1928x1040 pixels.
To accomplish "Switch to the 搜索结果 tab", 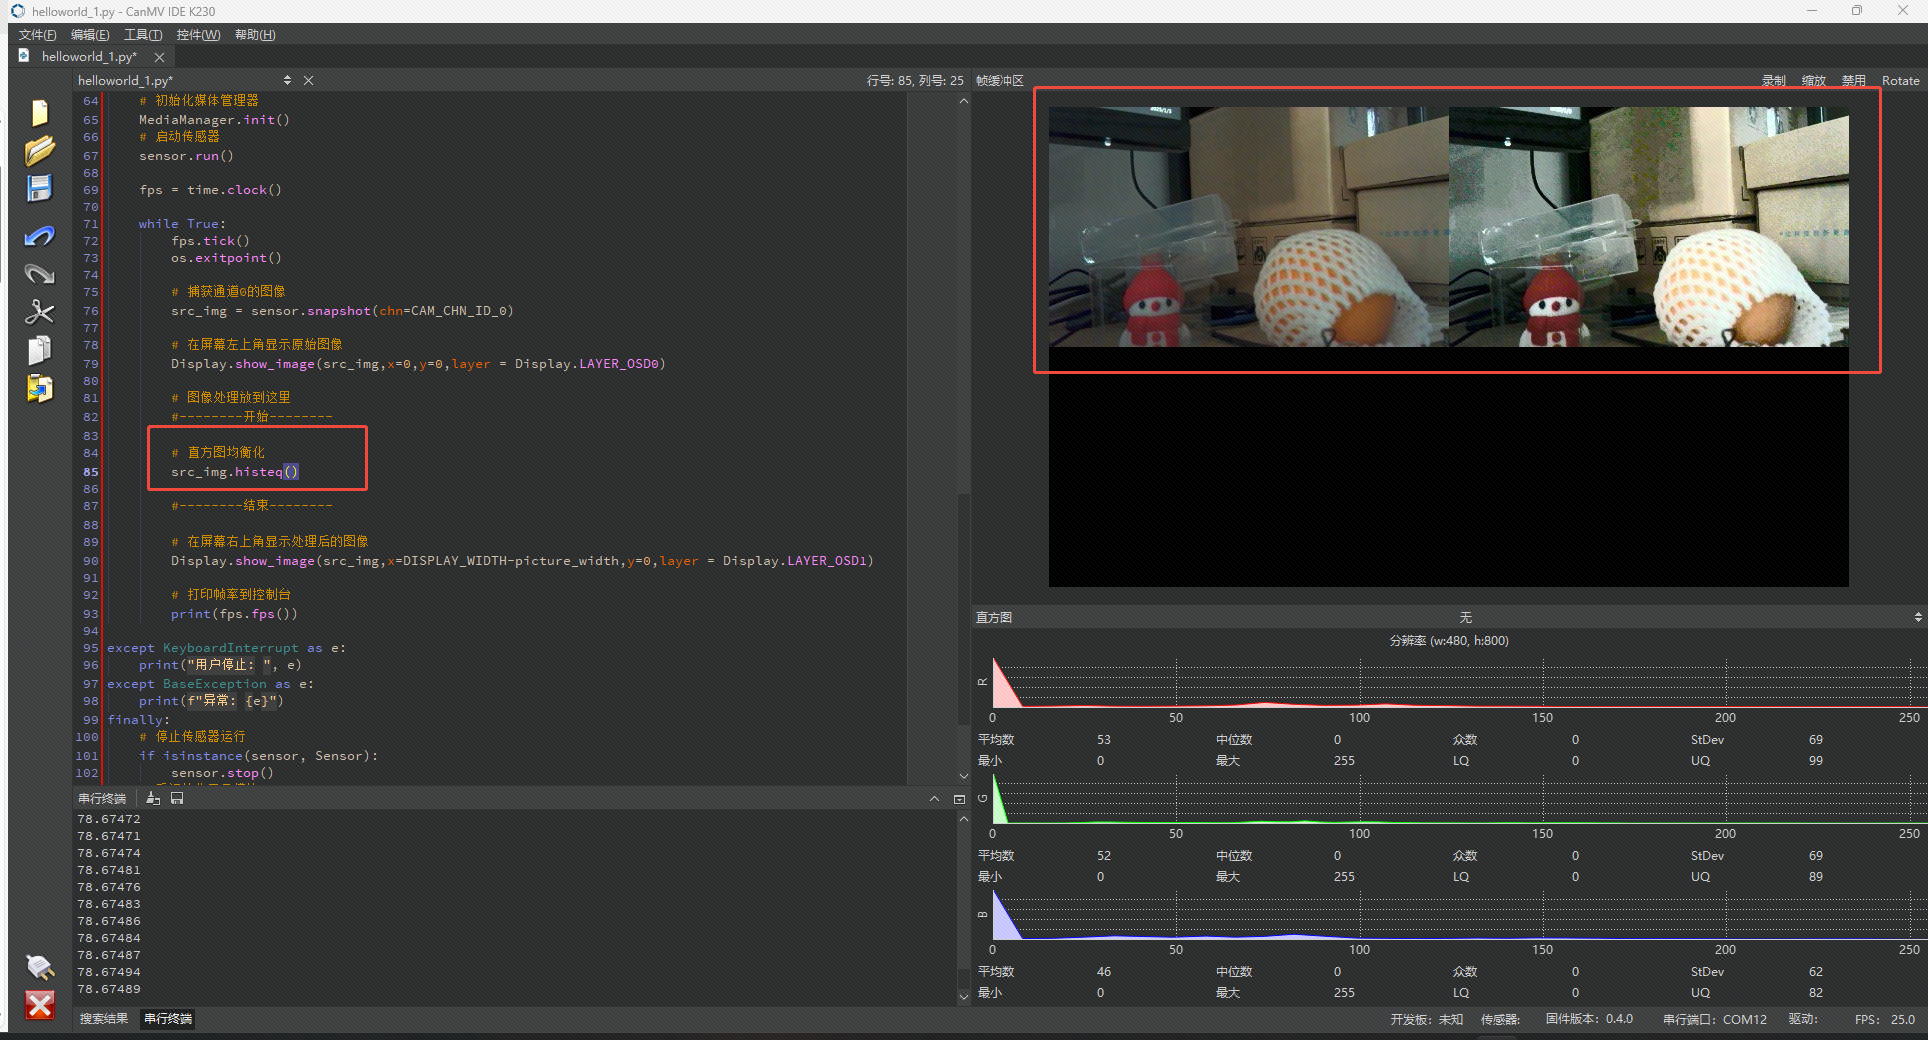I will pos(104,1019).
